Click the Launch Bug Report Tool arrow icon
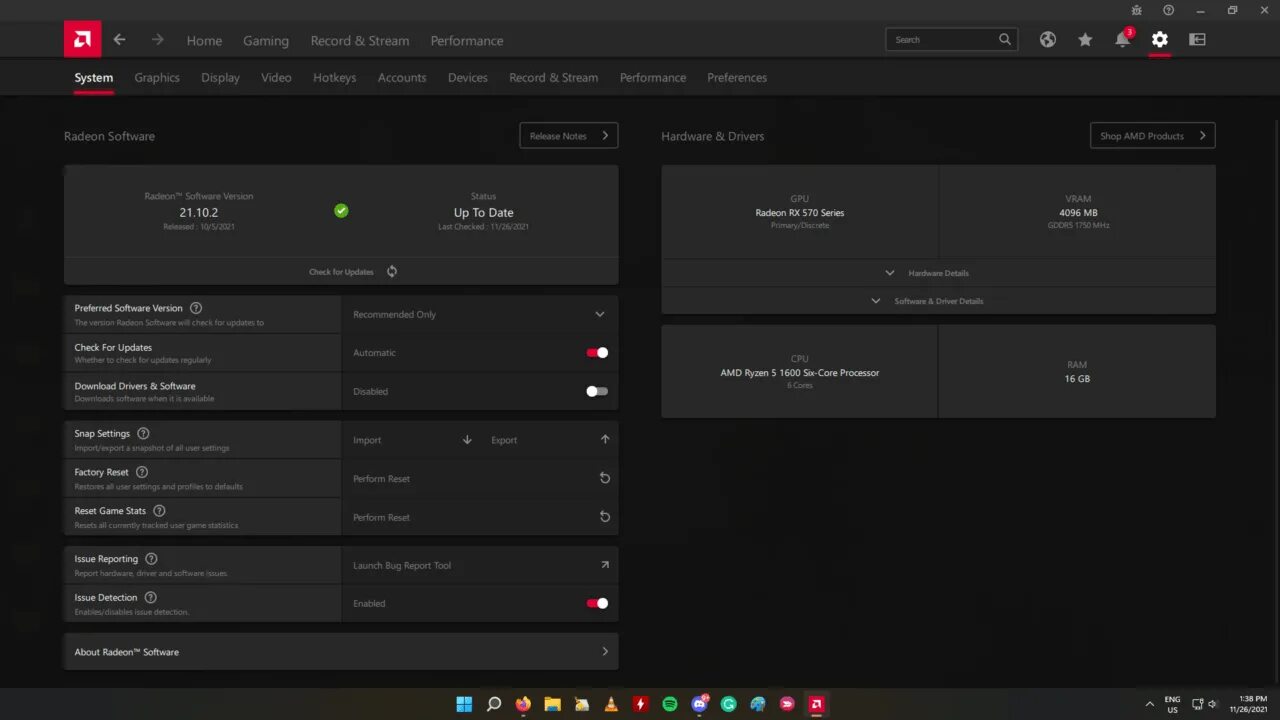This screenshot has height=720, width=1280. (605, 565)
